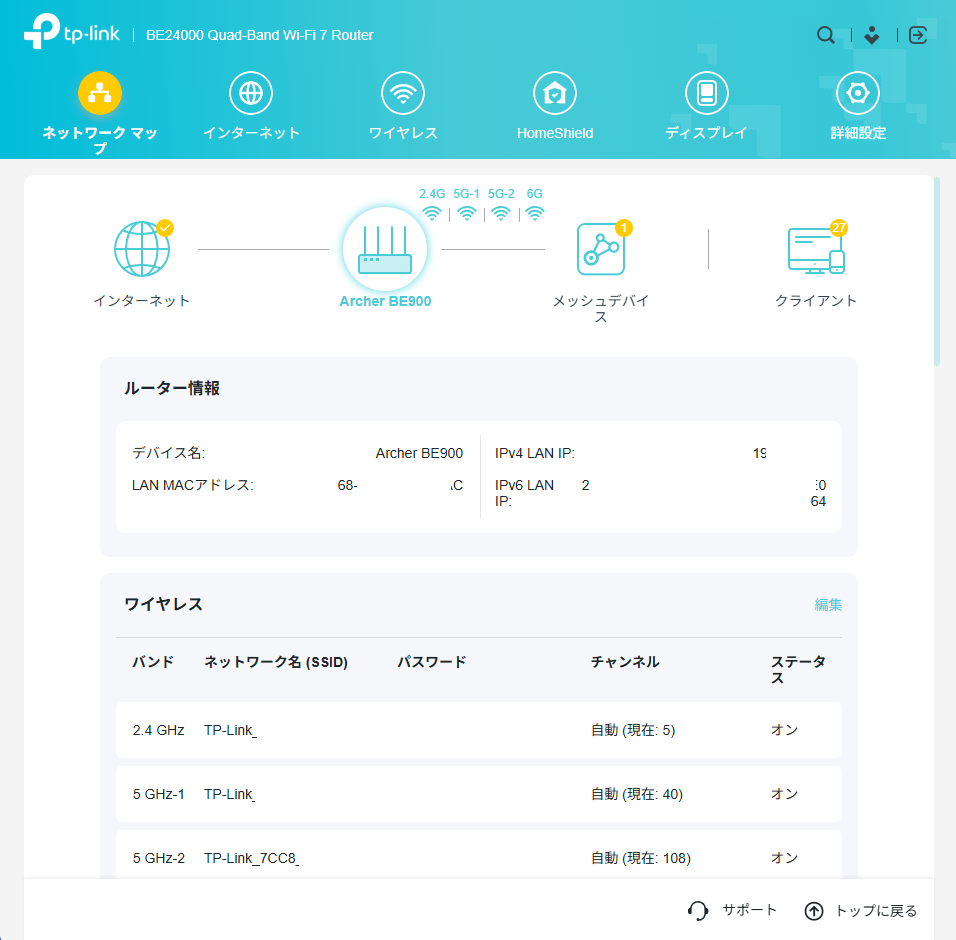Click the パスワード column header
Image resolution: width=956 pixels, height=940 pixels.
432,662
